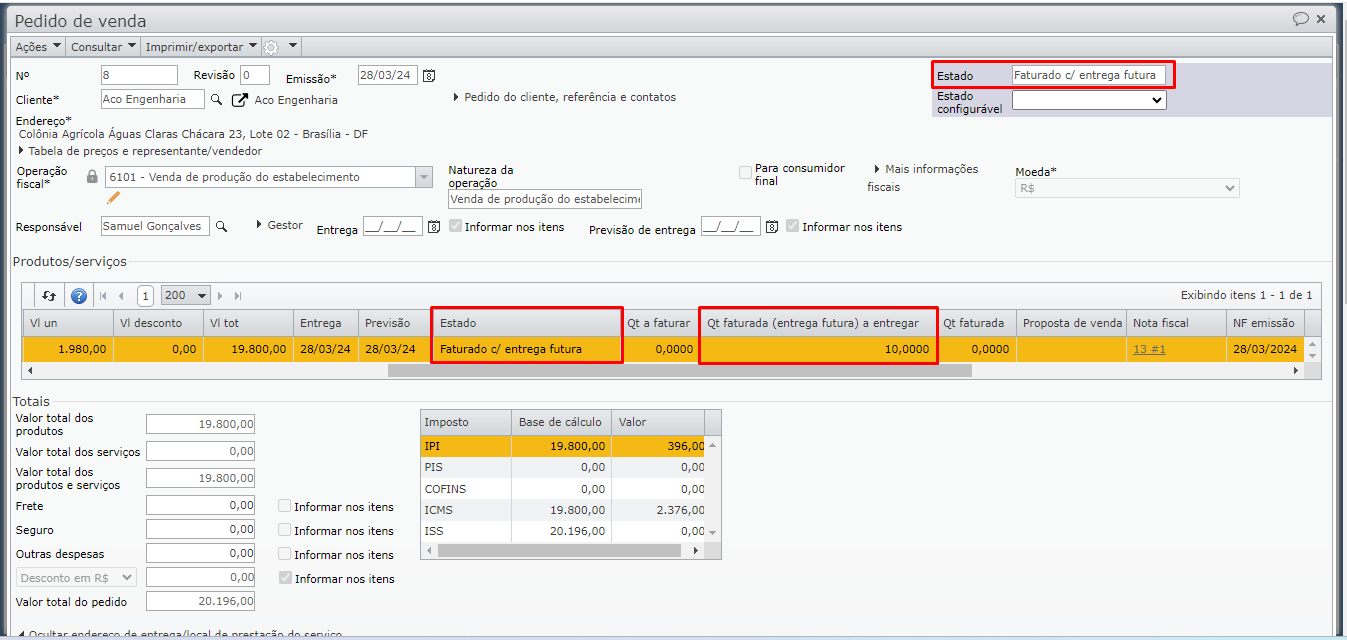Go to last page of items grid
Viewport: 1347px width, 640px height.
[238, 296]
